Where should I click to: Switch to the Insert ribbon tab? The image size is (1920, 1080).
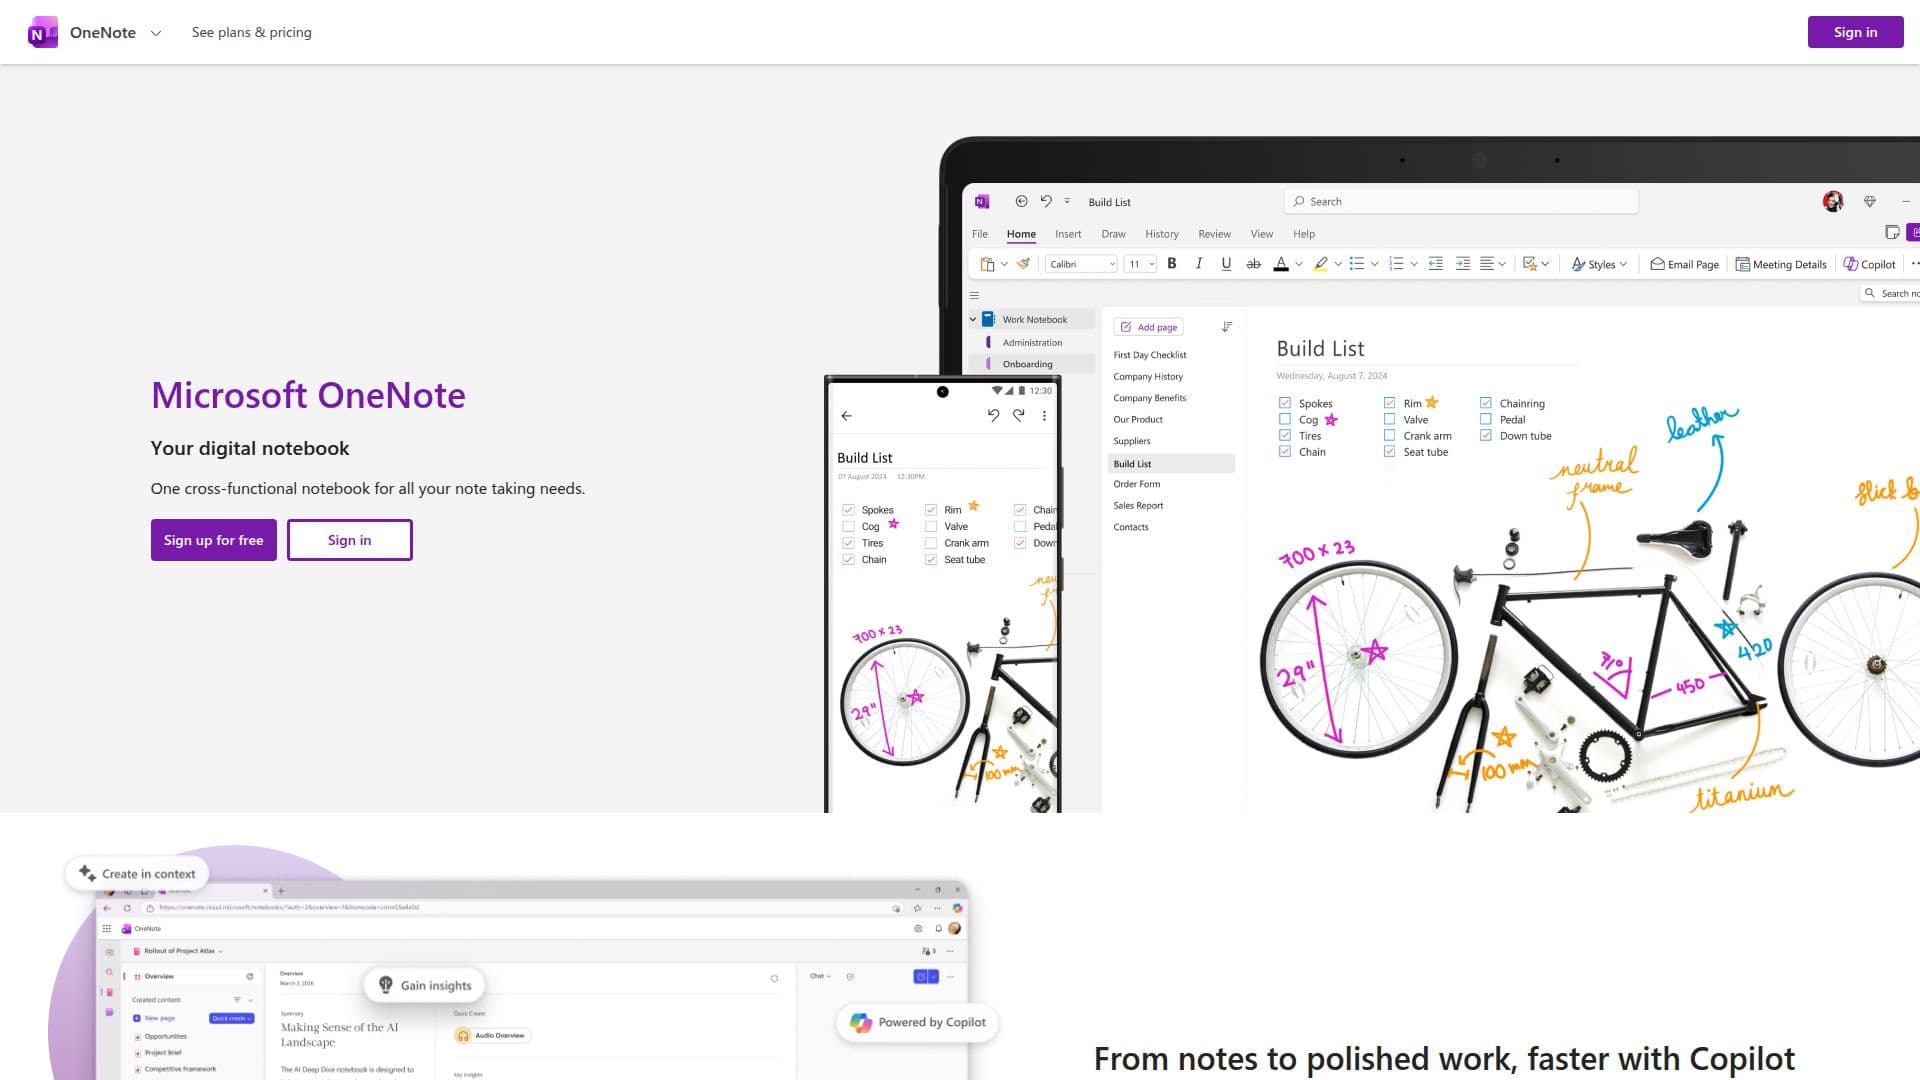(x=1068, y=234)
